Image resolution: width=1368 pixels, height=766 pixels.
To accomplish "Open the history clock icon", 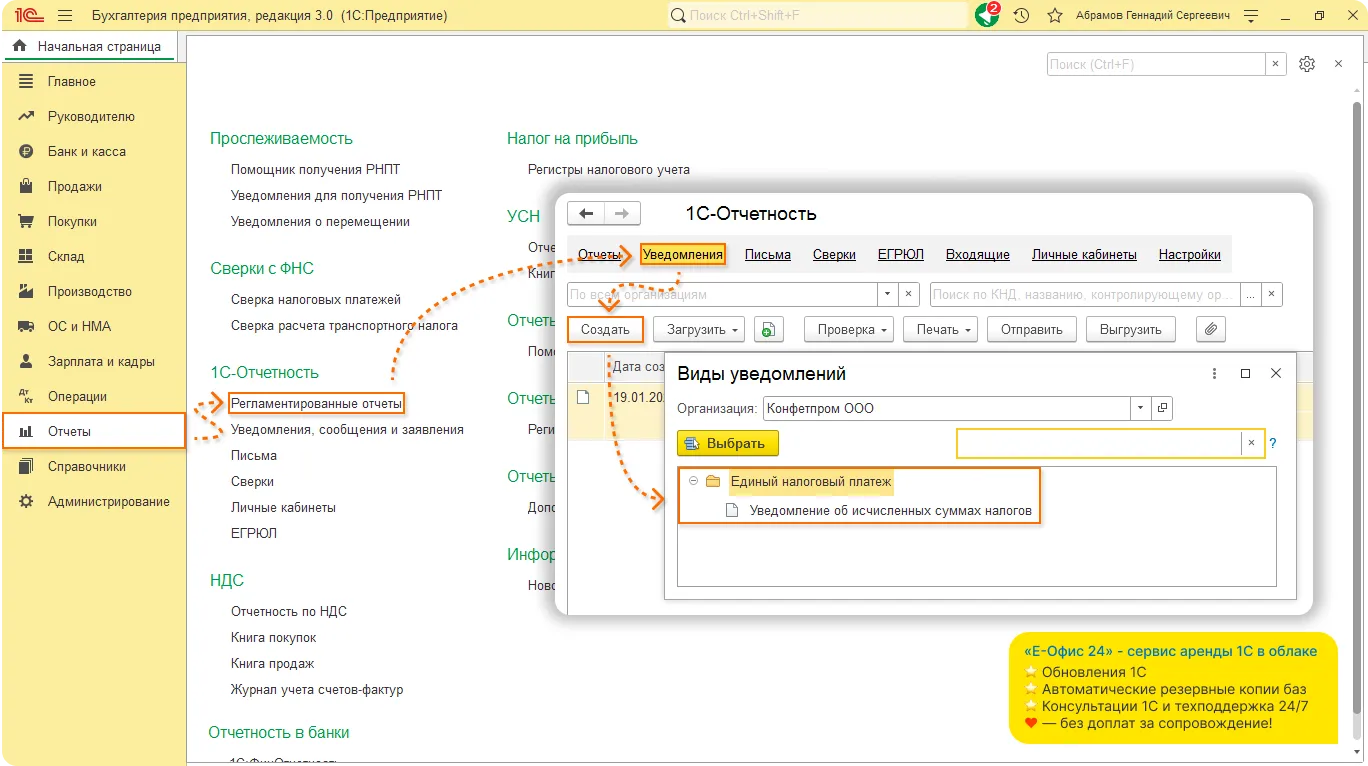I will coord(1021,16).
